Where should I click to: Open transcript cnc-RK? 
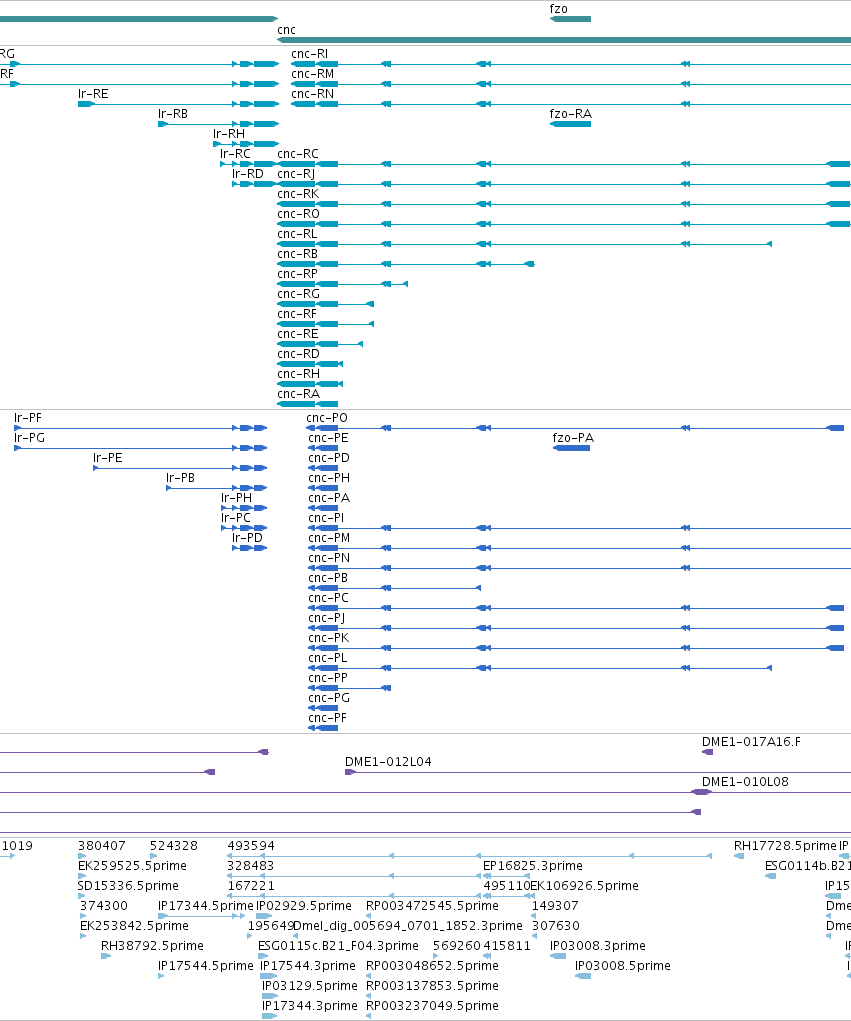click(x=298, y=194)
